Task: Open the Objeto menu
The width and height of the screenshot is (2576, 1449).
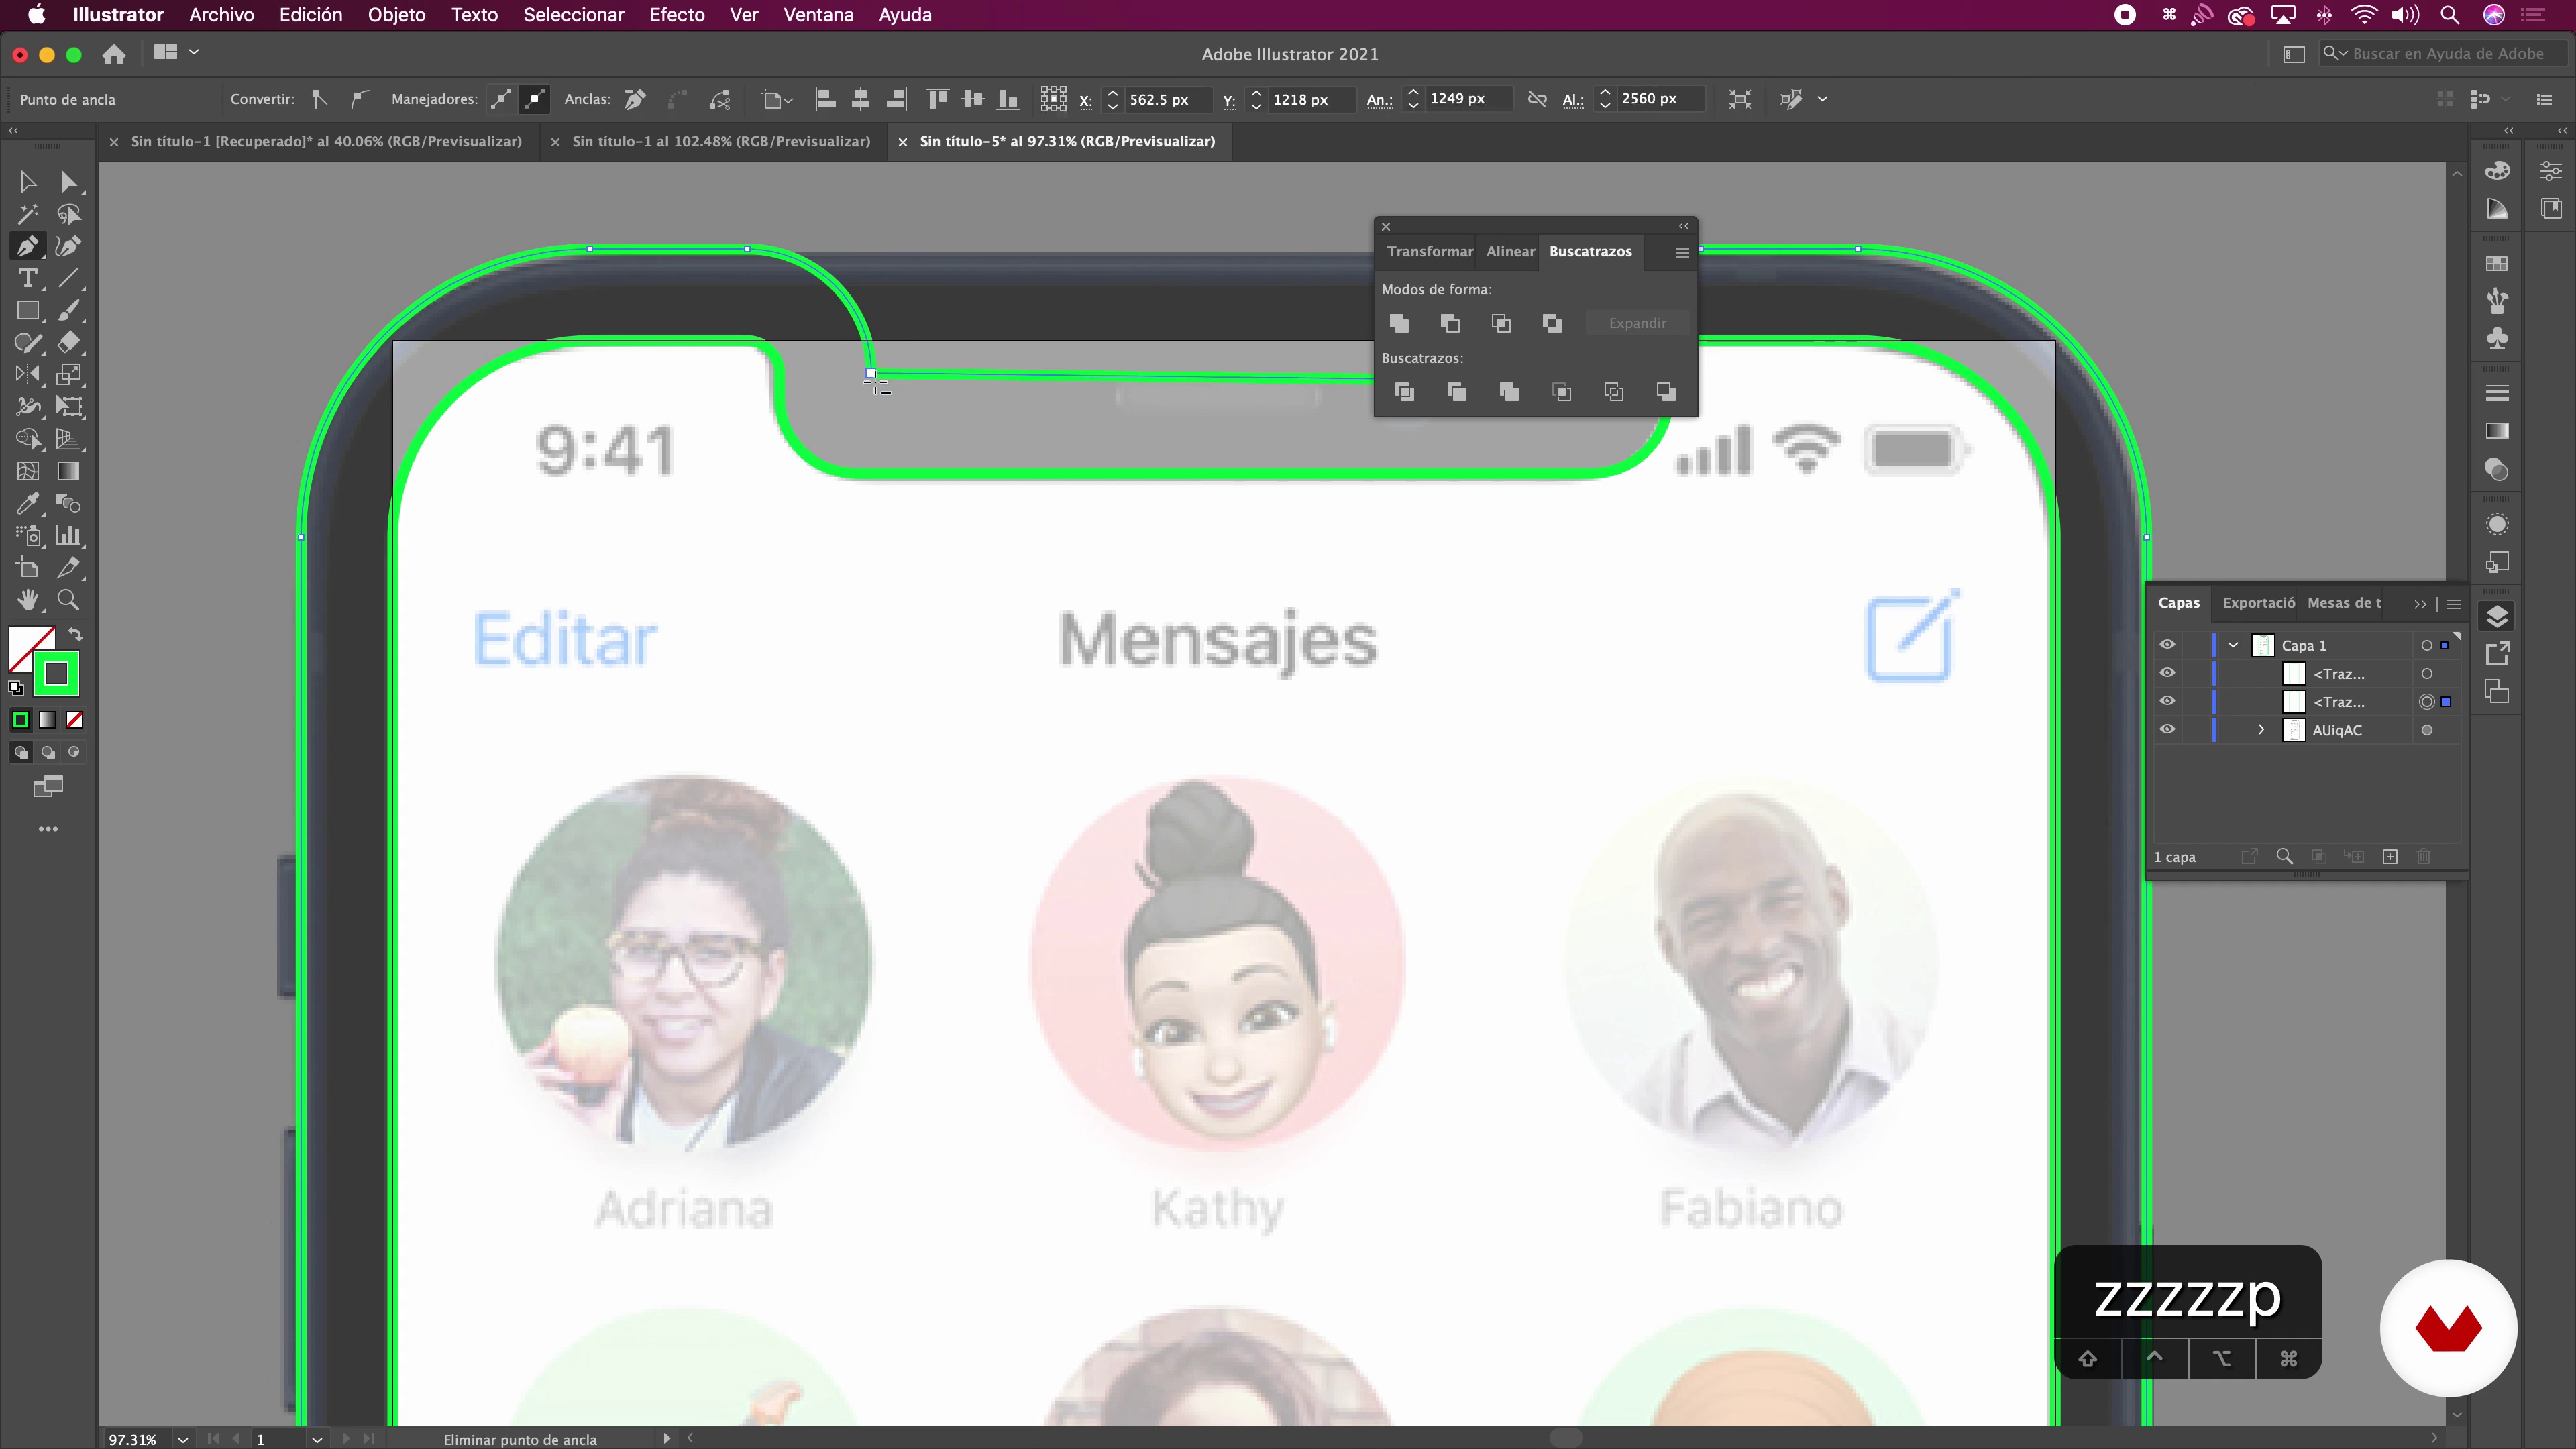Action: (396, 15)
